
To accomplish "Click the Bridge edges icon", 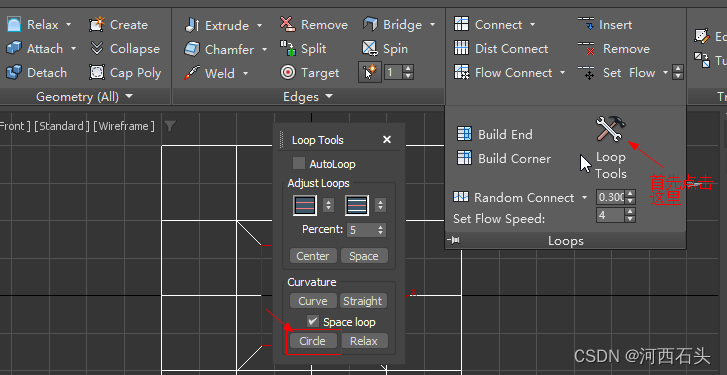I will coord(370,24).
